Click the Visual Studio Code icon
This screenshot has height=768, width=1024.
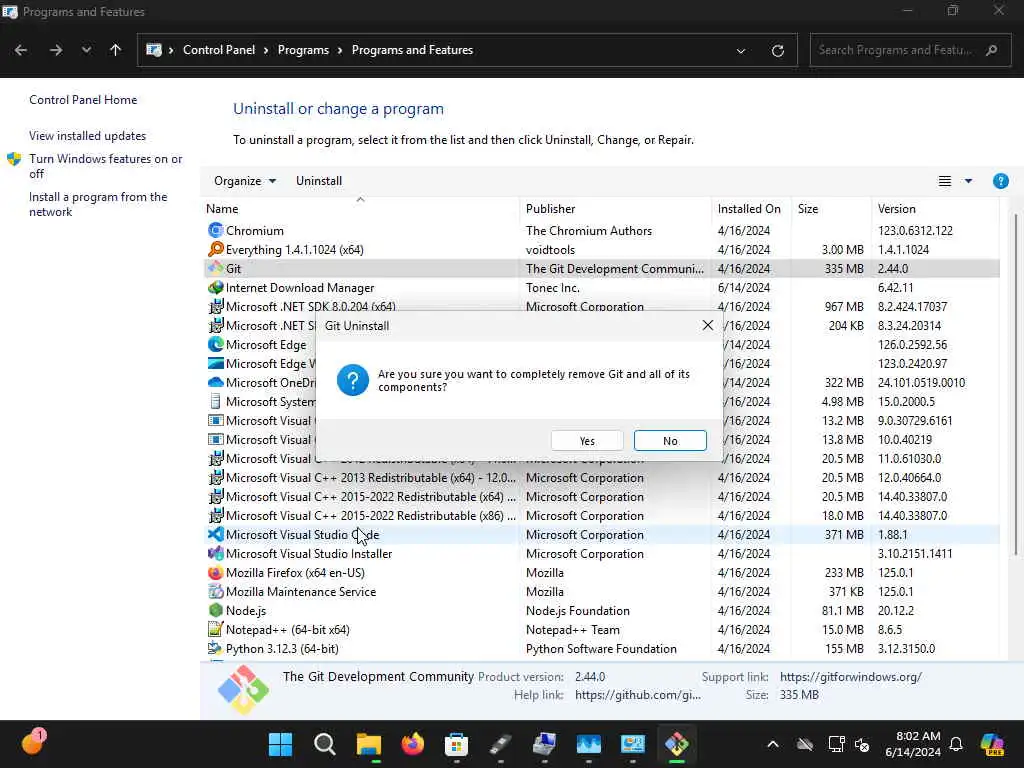tap(216, 534)
